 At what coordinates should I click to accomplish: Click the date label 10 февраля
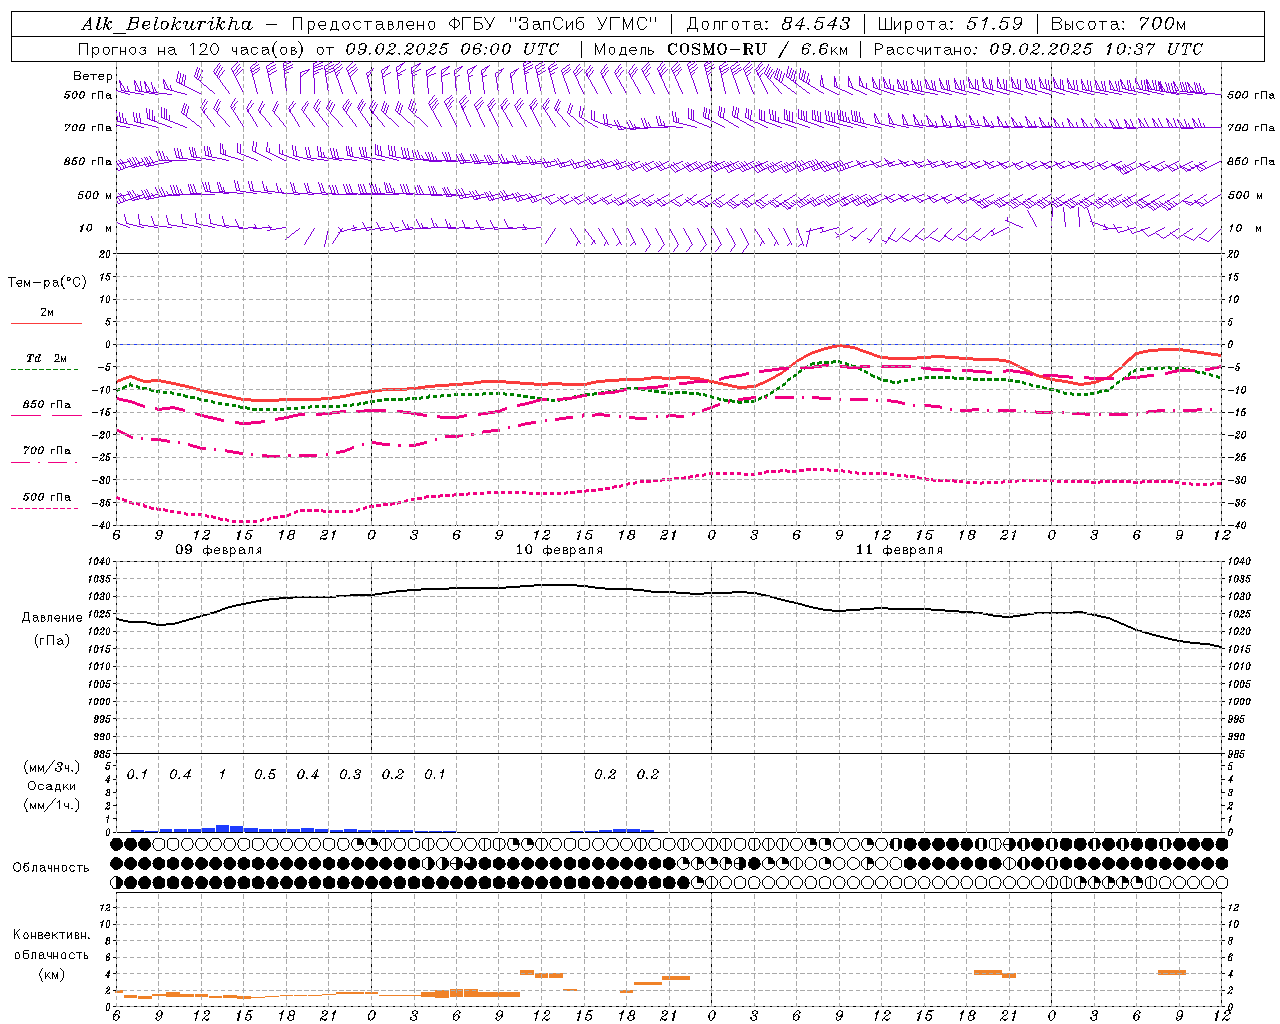[559, 550]
